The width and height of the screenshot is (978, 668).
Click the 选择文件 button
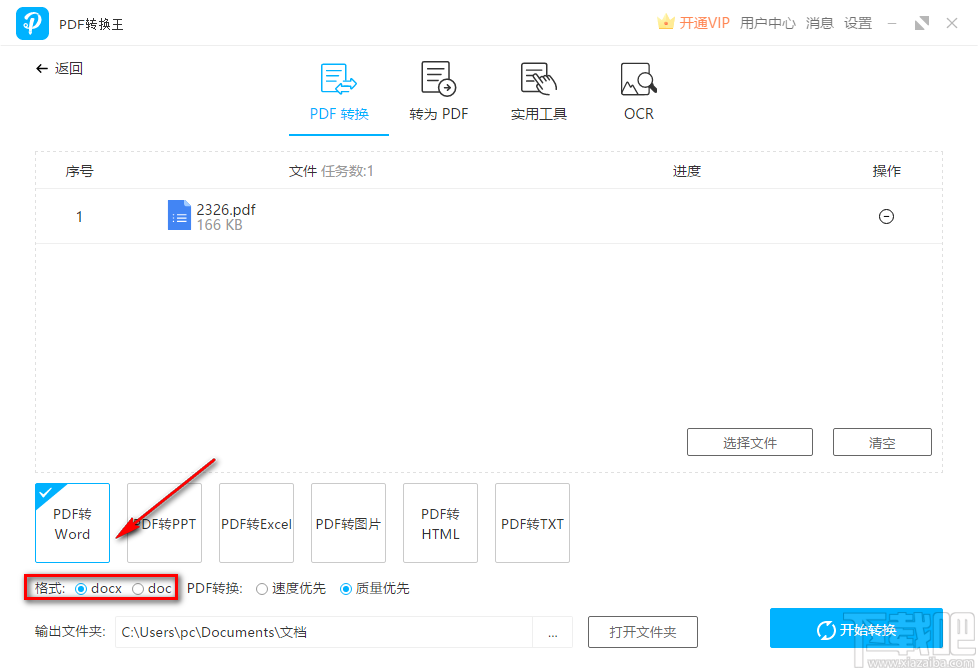click(x=749, y=442)
